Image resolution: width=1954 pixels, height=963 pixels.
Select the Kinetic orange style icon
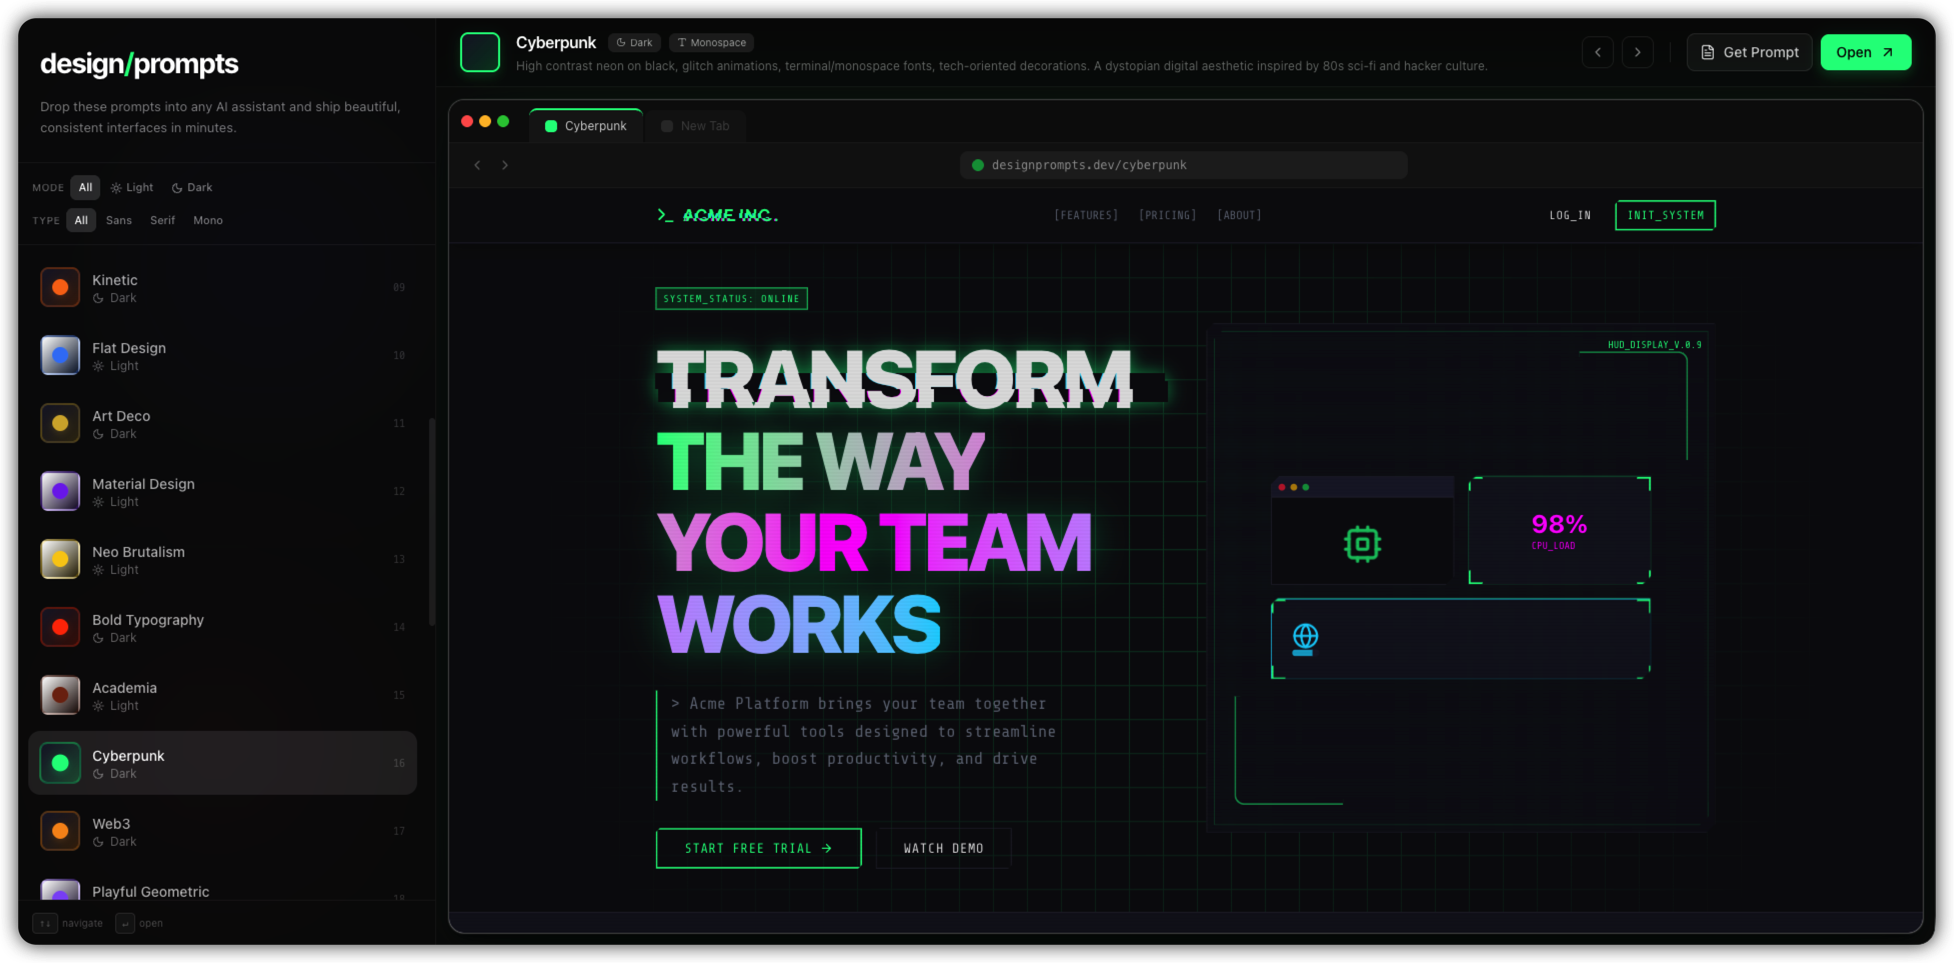point(60,288)
